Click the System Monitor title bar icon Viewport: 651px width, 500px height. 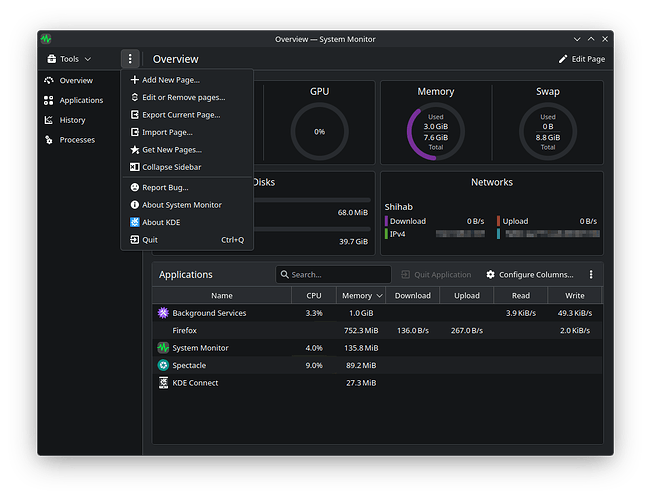tap(46, 39)
